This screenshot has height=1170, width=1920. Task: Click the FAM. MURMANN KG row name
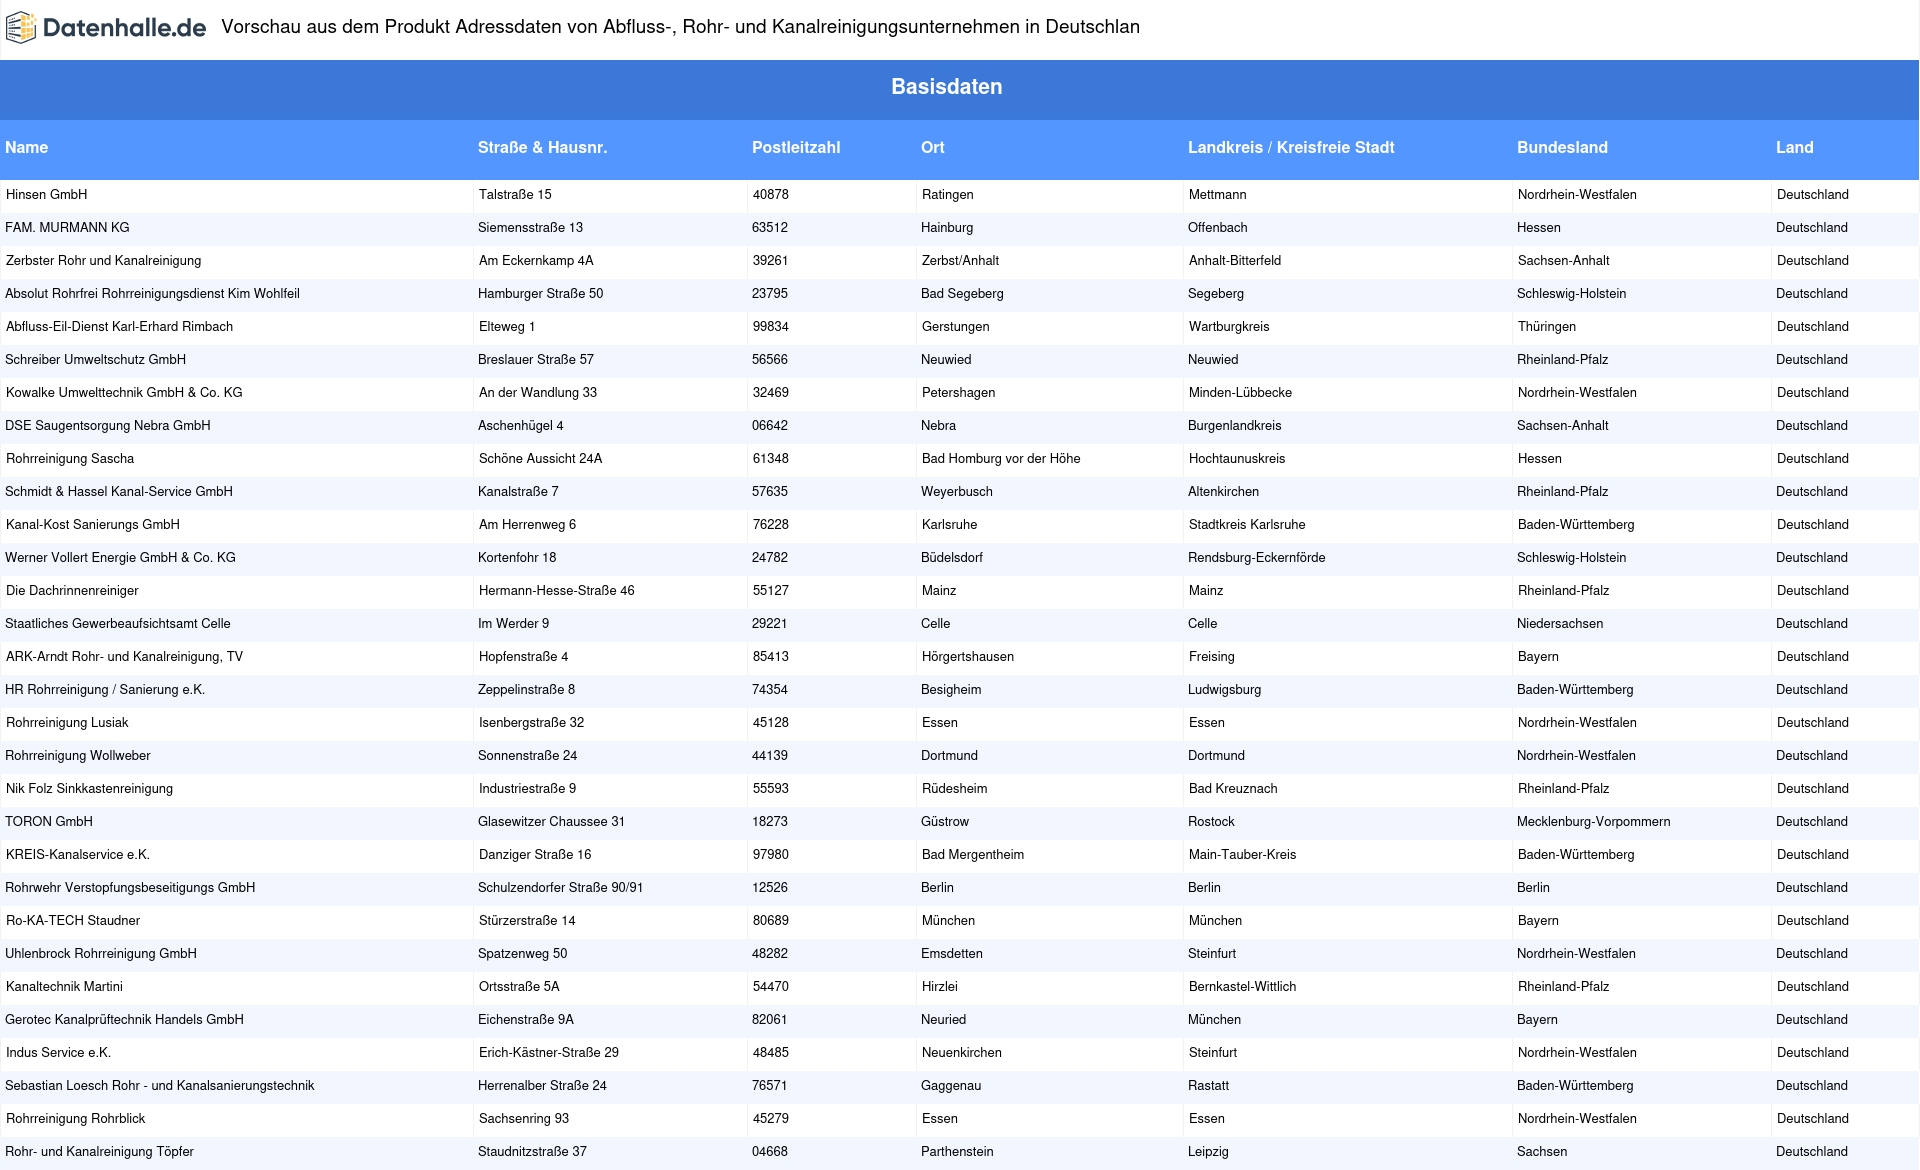tap(67, 227)
